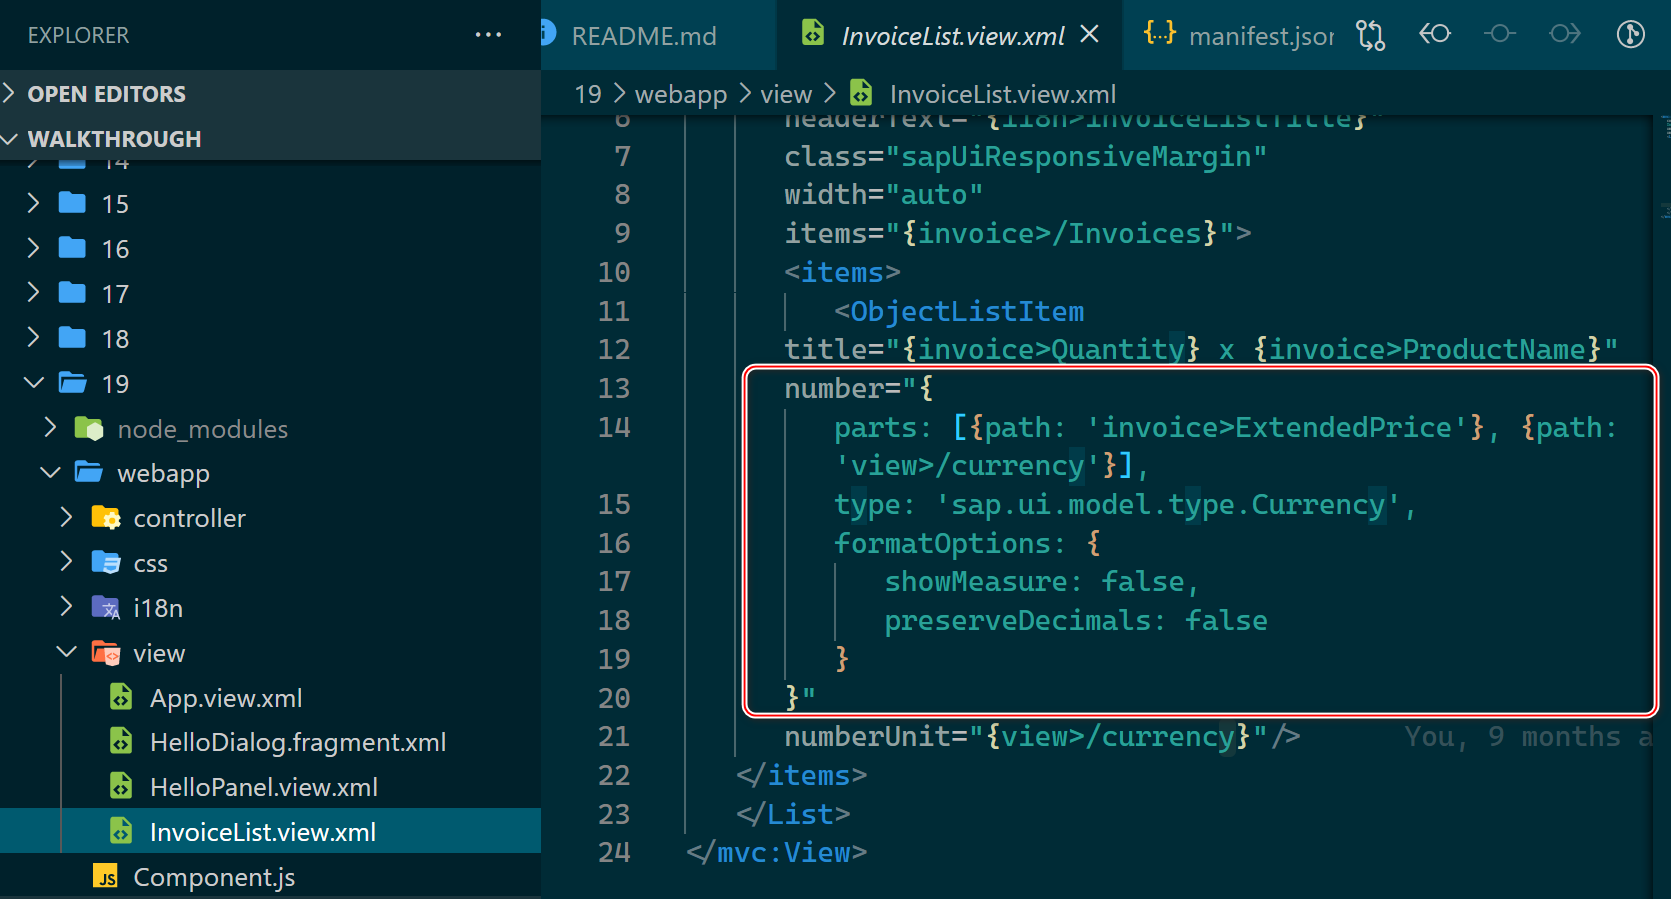Click the middle commit circle toolbar icon
Image resolution: width=1671 pixels, height=899 pixels.
[x=1499, y=34]
